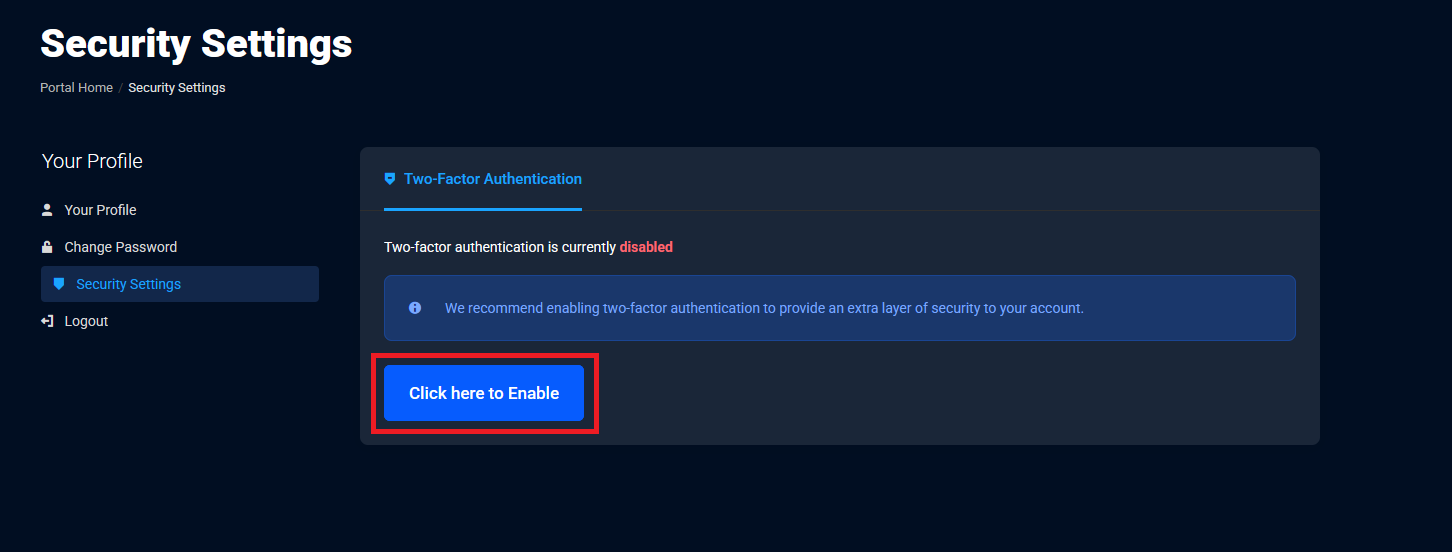Go to the Change Password page
The width and height of the screenshot is (1452, 552).
(120, 247)
